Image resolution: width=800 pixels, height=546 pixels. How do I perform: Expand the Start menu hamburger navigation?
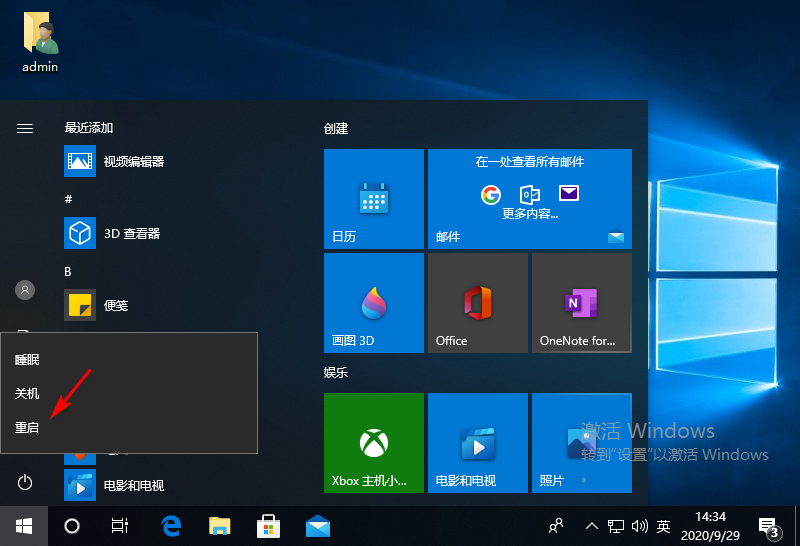25,128
